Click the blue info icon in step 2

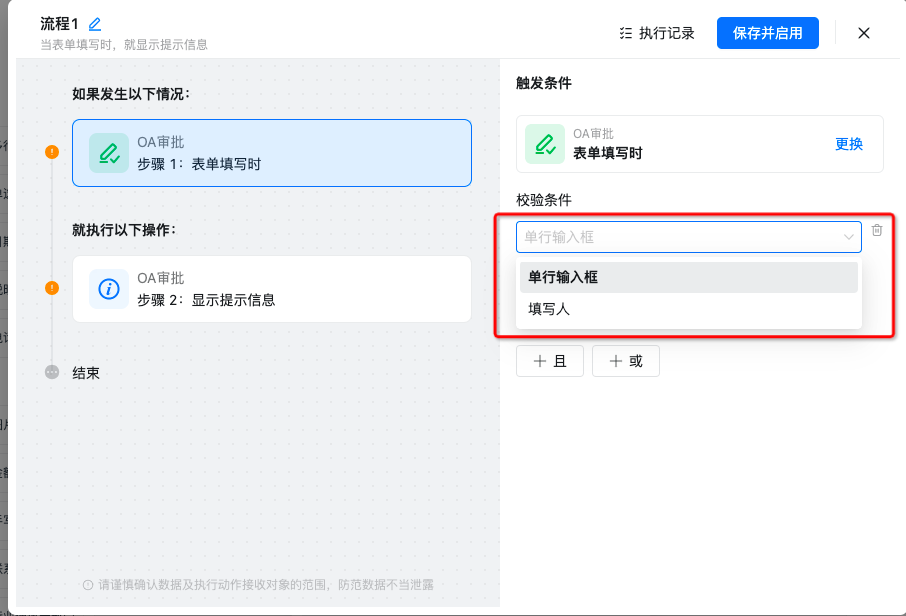(108, 289)
